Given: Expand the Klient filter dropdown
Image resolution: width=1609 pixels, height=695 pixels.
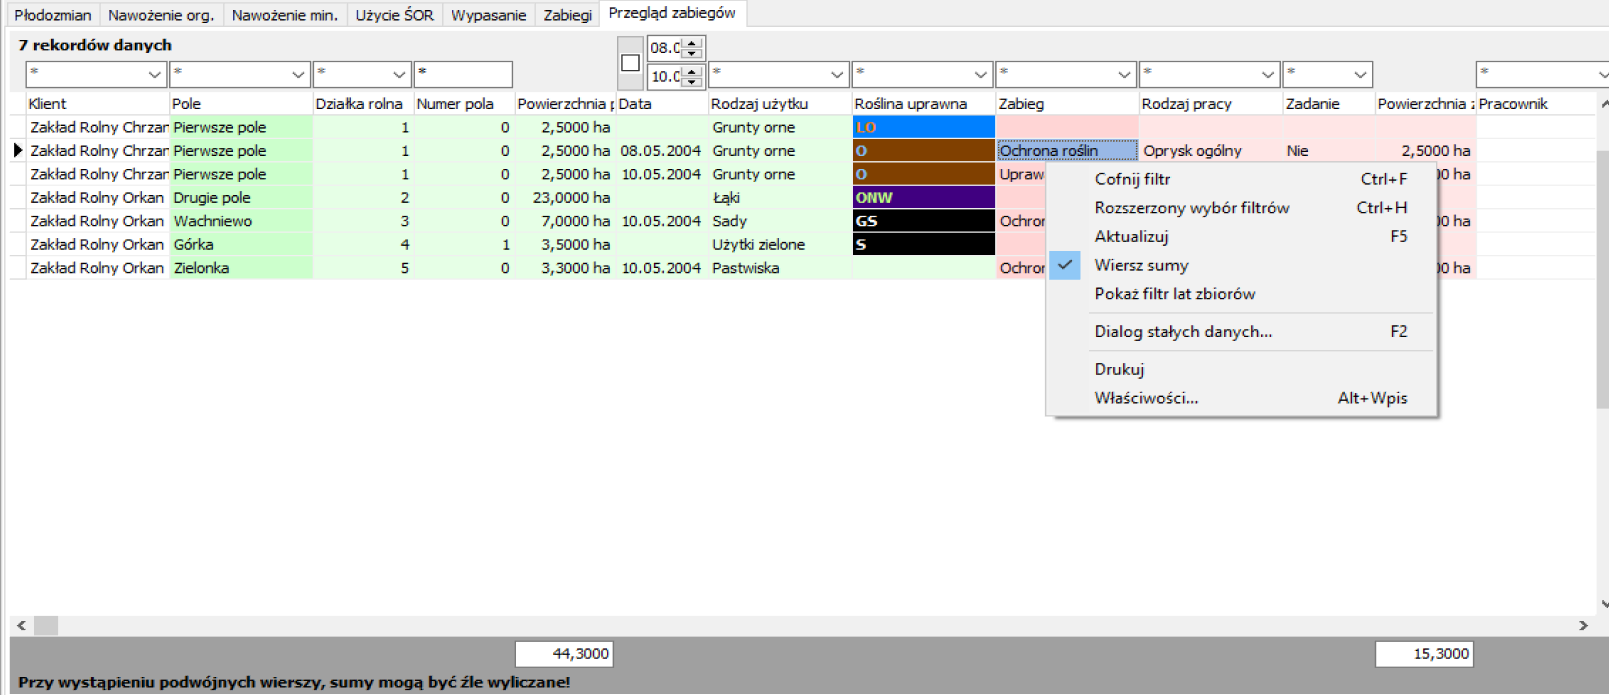Looking at the screenshot, I should 154,74.
